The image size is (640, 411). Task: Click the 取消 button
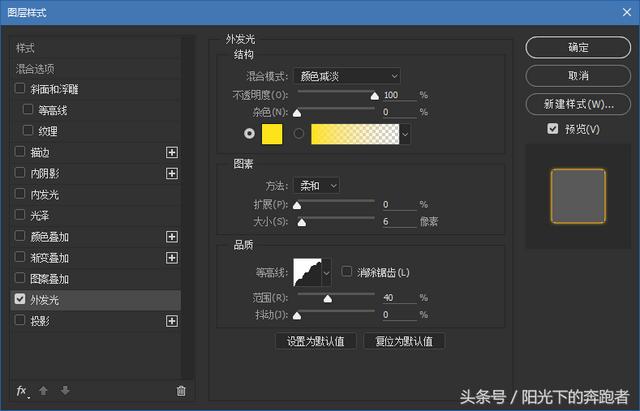tap(578, 76)
